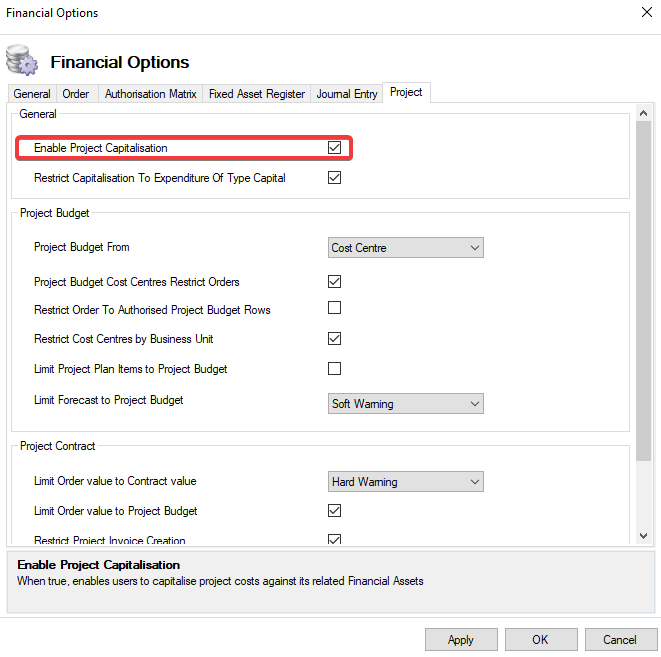The width and height of the screenshot is (661, 657).
Task: Select the Fixed Asset Register tab
Action: (257, 94)
